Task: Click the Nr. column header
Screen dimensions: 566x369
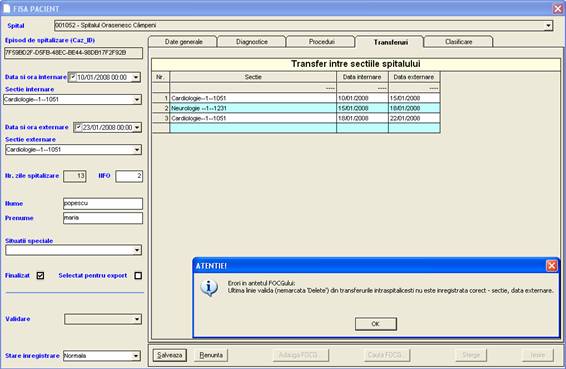Action: 161,77
